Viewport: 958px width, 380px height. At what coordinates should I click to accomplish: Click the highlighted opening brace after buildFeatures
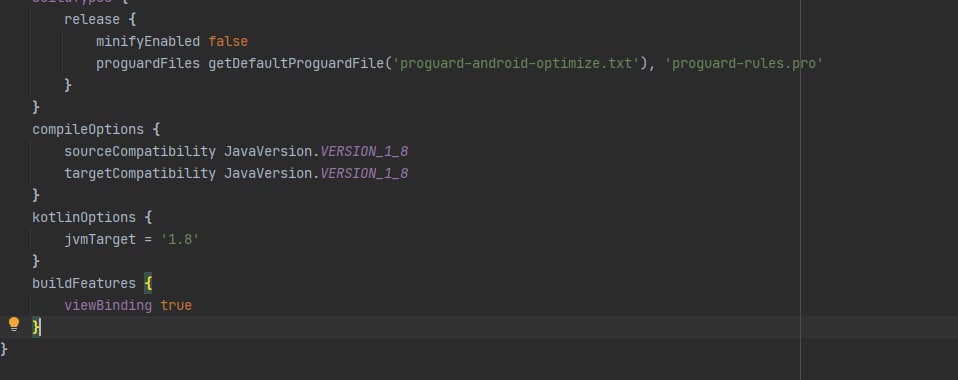point(148,283)
